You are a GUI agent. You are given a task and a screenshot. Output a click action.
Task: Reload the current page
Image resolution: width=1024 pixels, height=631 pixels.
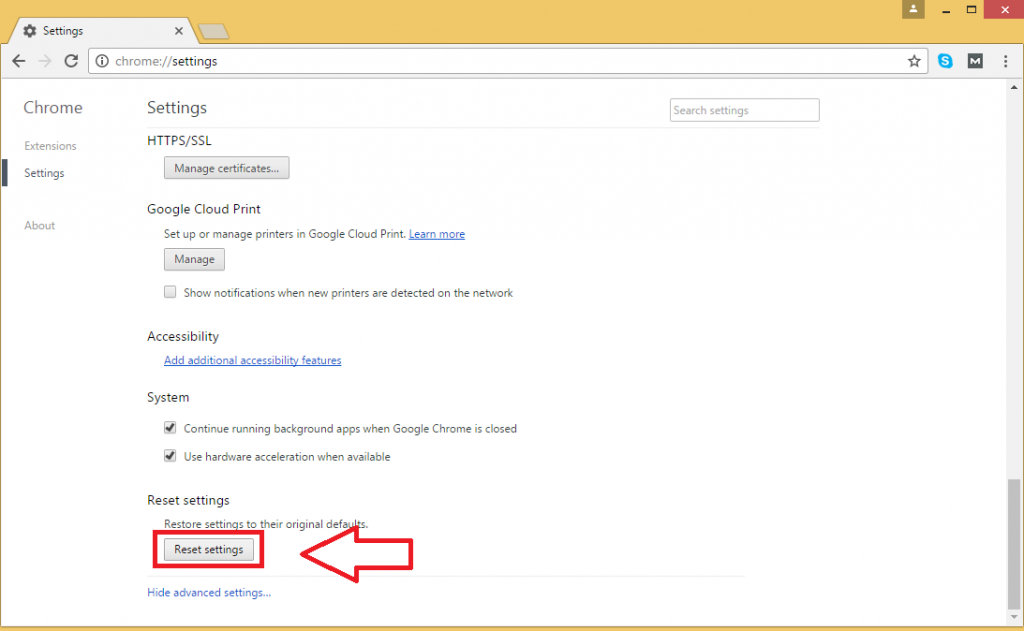[71, 61]
